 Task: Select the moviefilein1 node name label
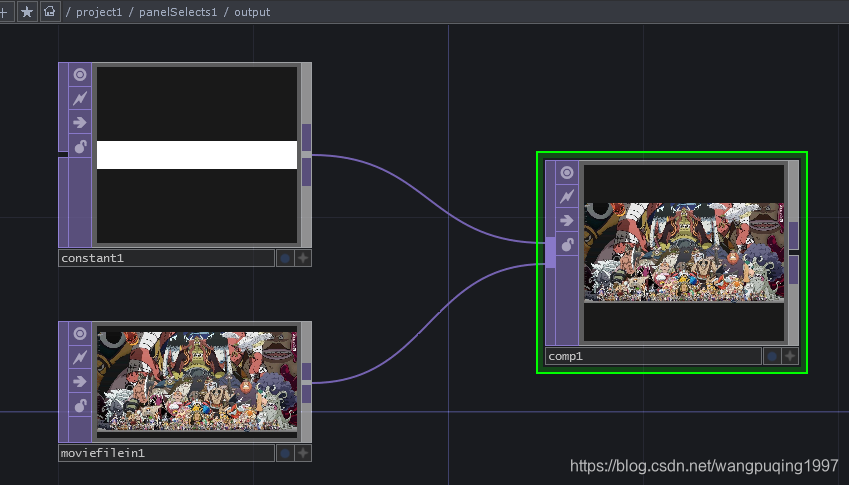(x=166, y=453)
